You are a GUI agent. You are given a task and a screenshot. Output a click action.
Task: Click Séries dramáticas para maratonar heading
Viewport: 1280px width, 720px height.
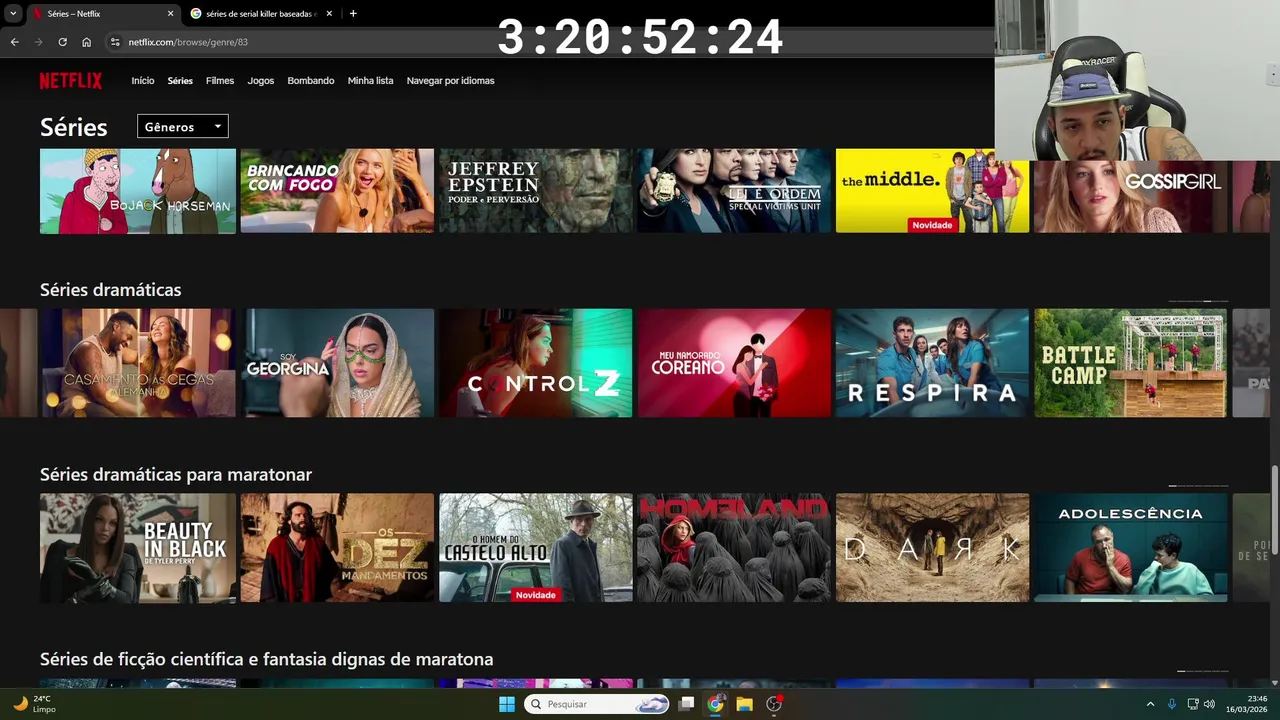[176, 475]
